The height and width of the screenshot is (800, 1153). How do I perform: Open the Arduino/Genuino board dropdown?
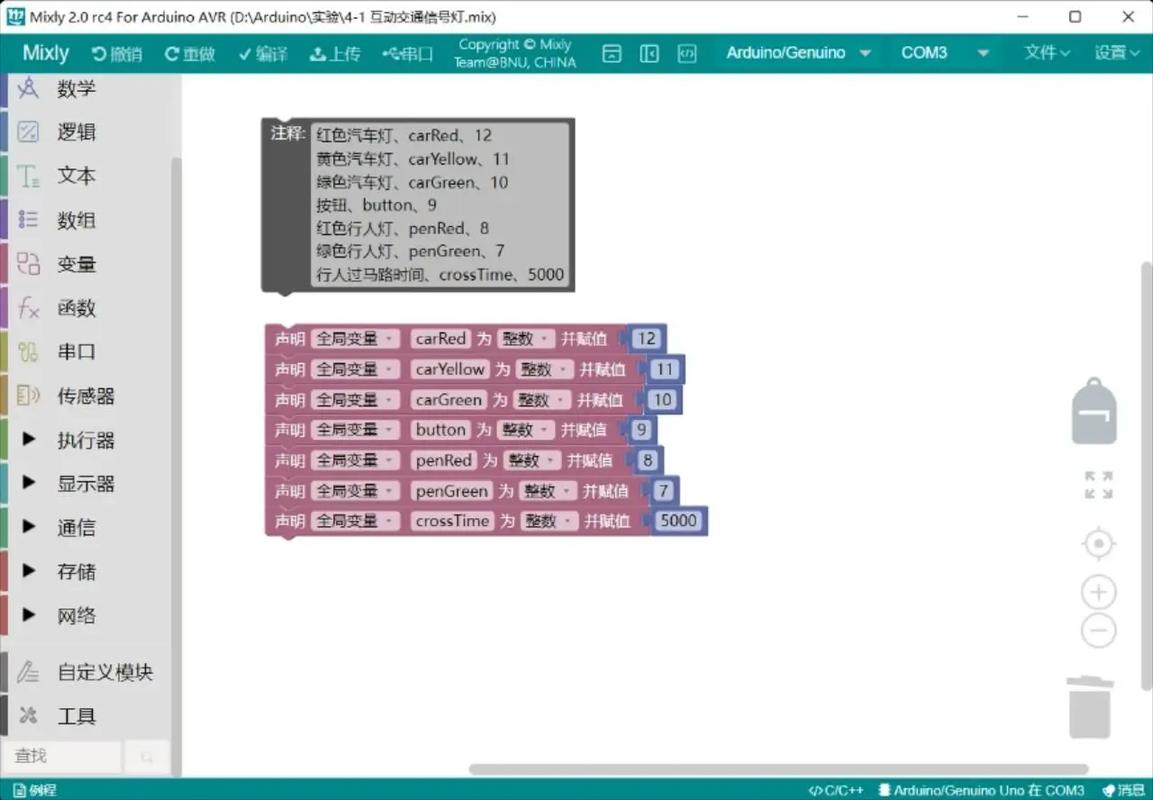(798, 53)
